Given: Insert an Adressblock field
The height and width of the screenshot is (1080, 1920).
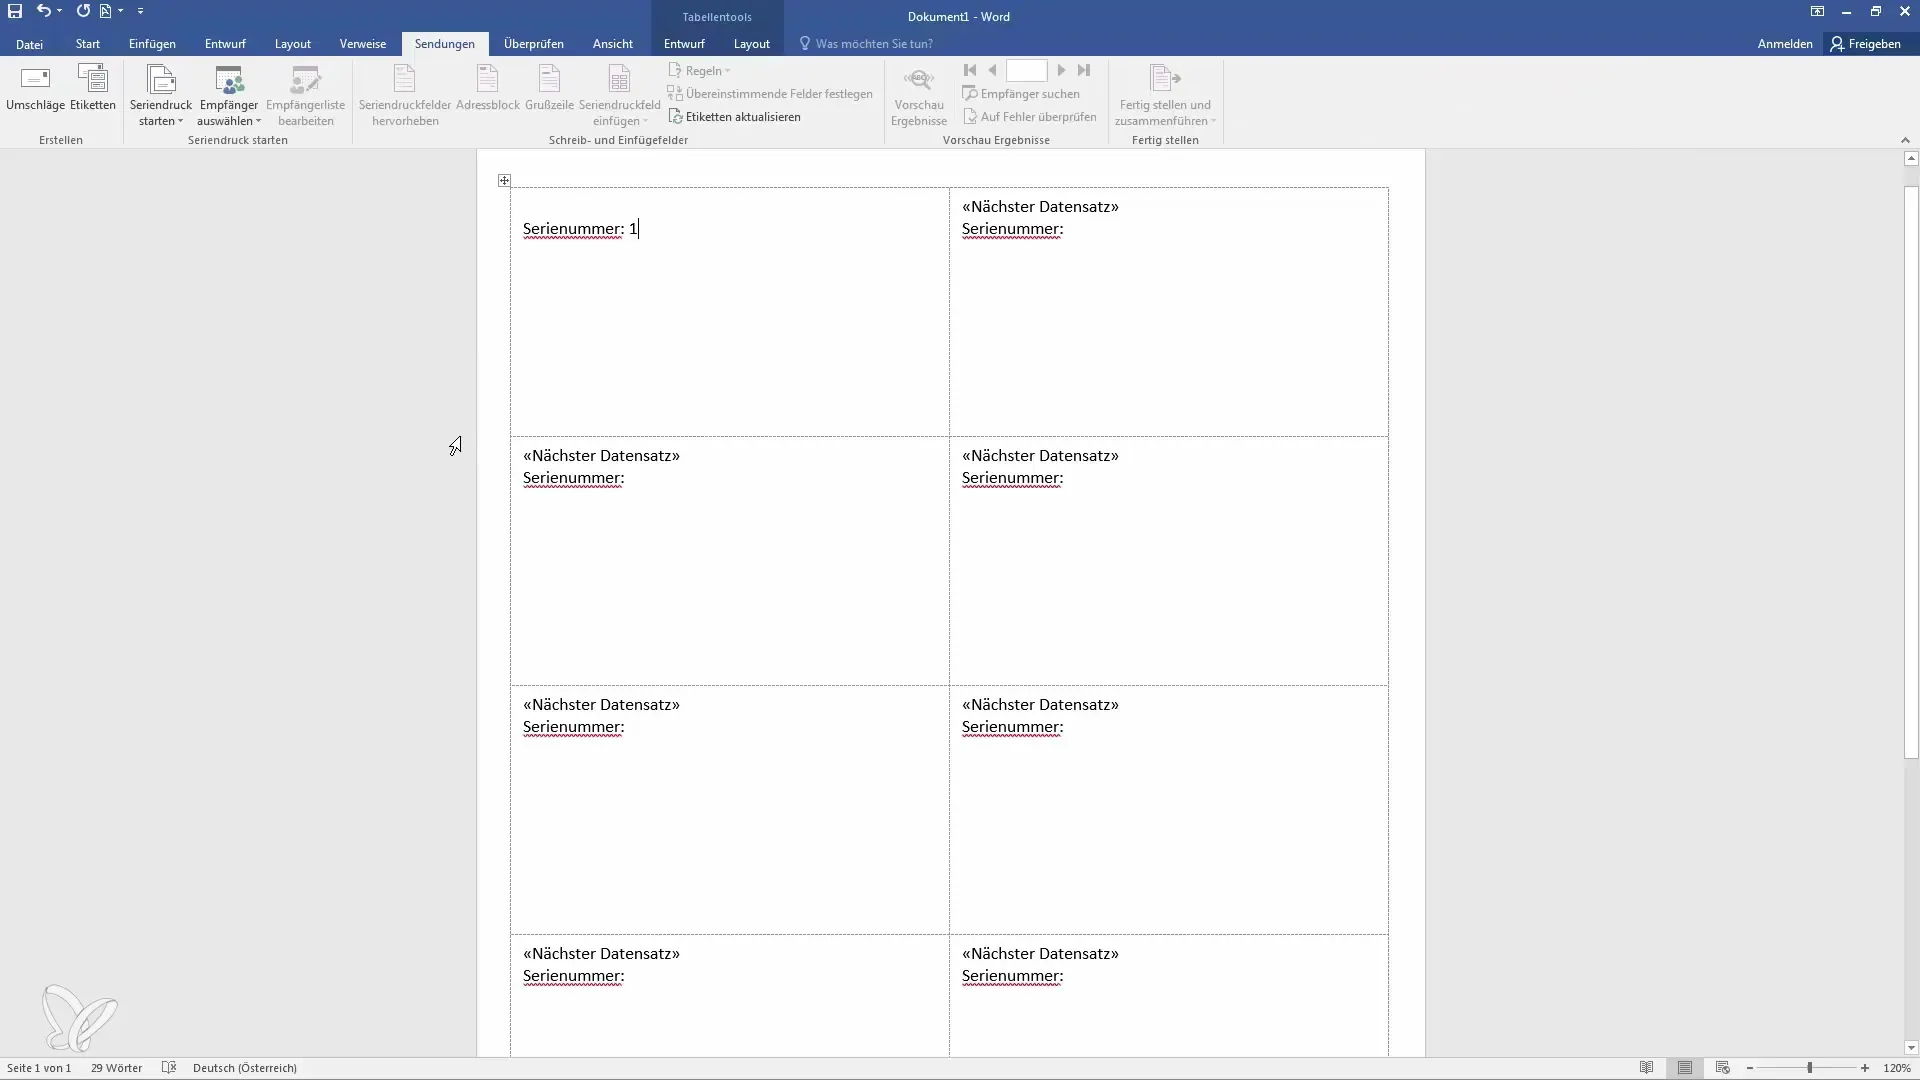Looking at the screenshot, I should (x=488, y=87).
